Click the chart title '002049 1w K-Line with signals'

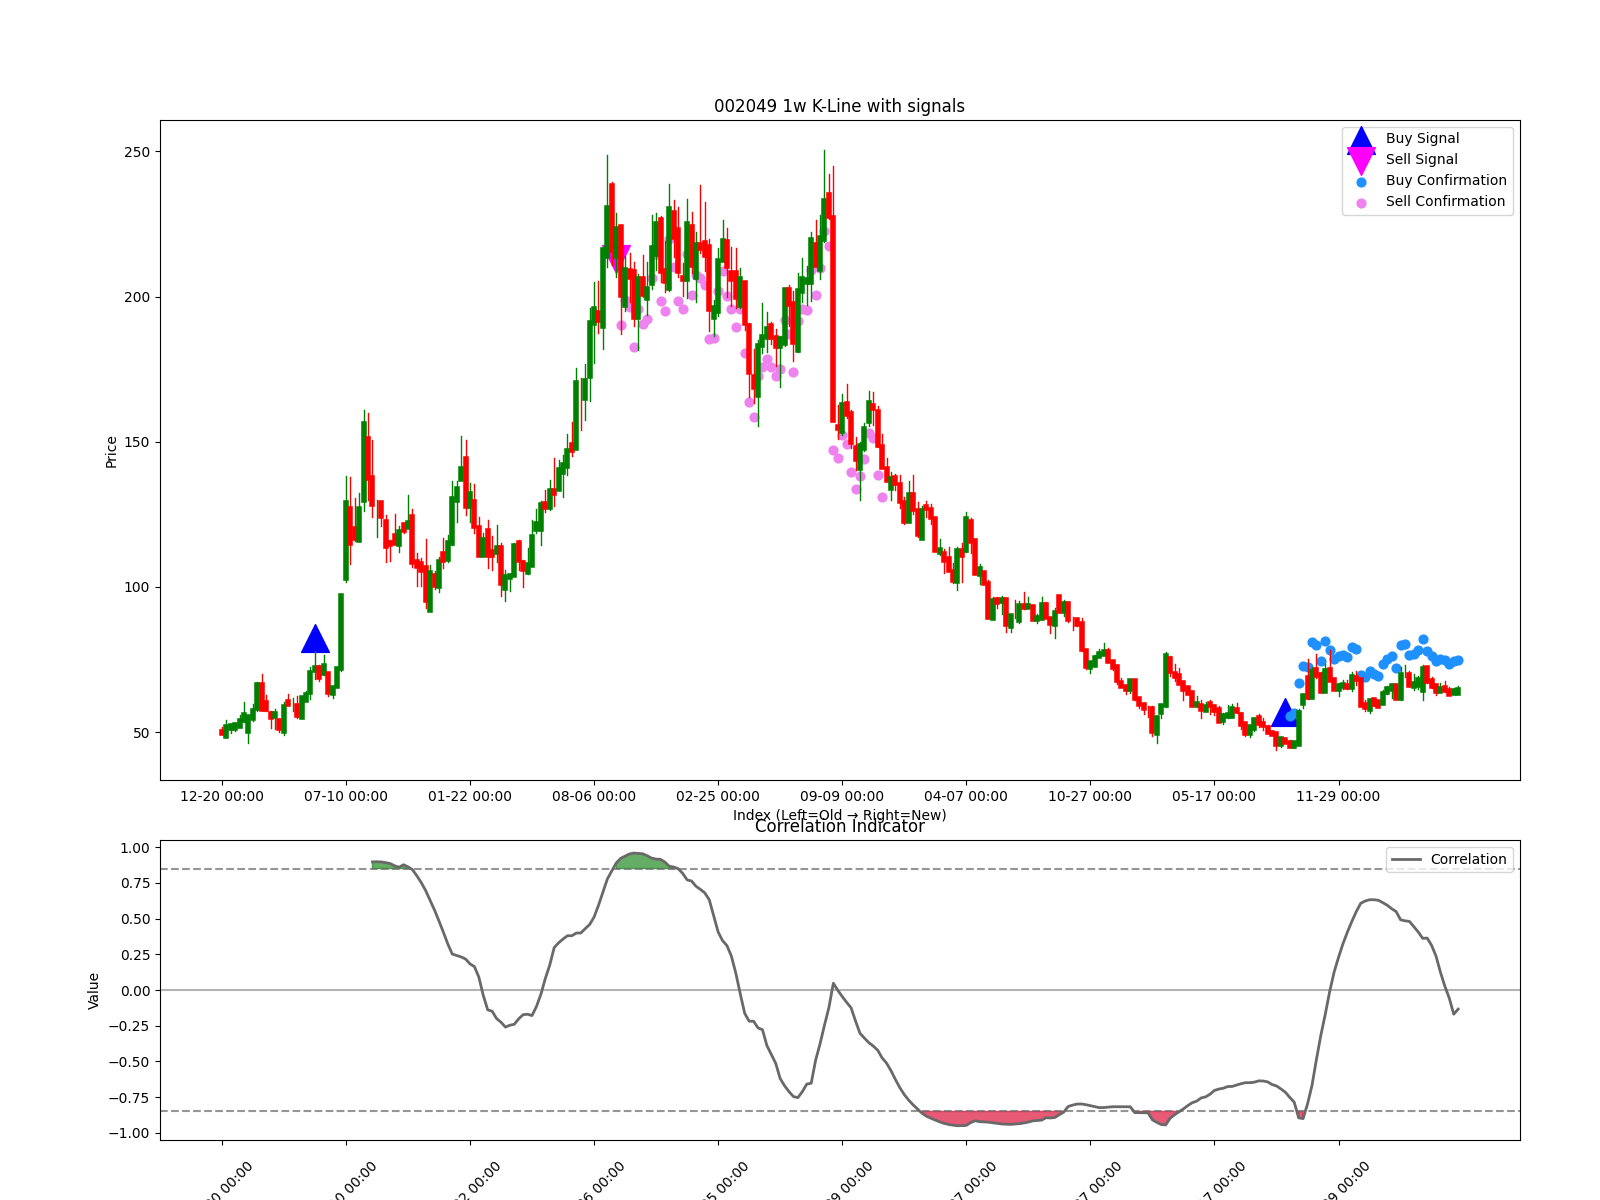839,106
